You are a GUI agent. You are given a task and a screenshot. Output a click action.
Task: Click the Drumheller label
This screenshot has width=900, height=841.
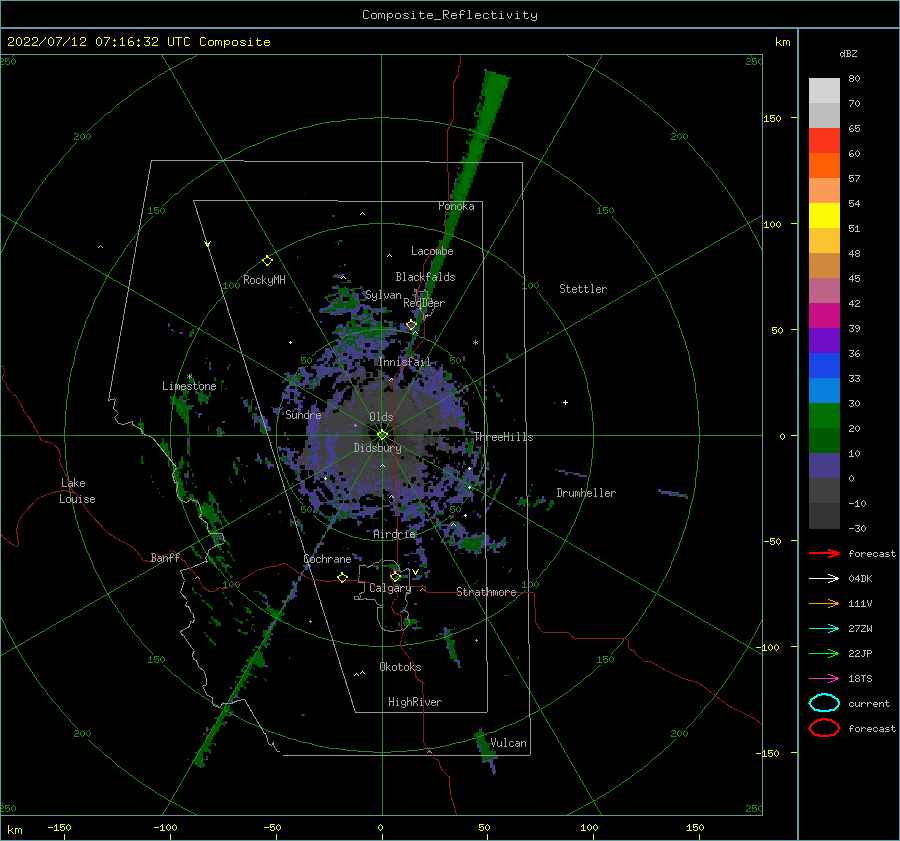pyautogui.click(x=586, y=493)
